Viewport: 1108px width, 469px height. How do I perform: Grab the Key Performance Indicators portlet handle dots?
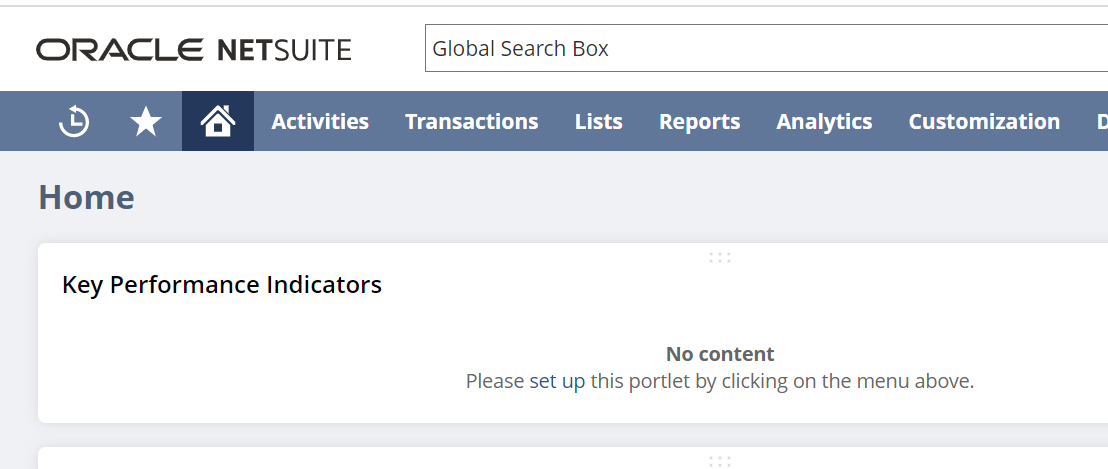[719, 257]
